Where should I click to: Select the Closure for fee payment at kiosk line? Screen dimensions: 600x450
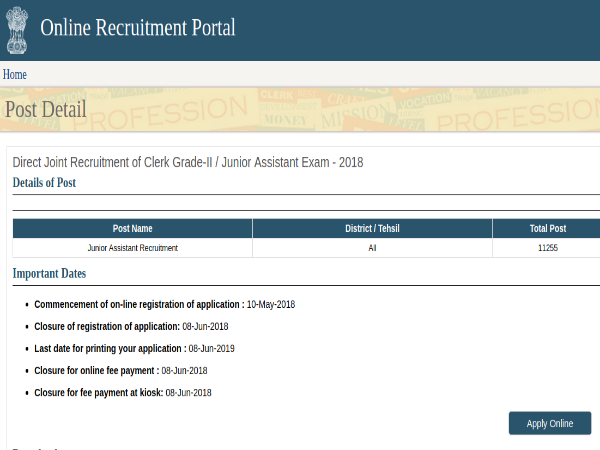pyautogui.click(x=122, y=392)
